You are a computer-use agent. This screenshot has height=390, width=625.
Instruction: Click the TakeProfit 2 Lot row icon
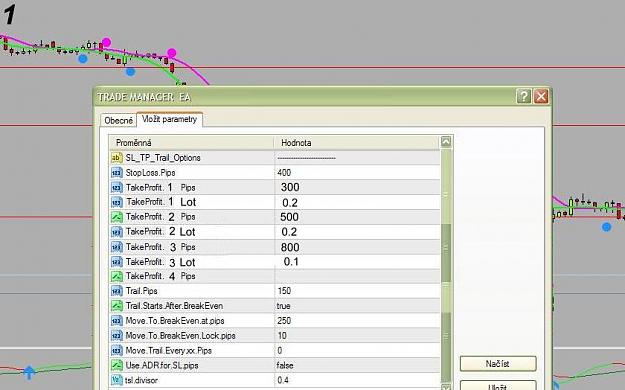116,232
